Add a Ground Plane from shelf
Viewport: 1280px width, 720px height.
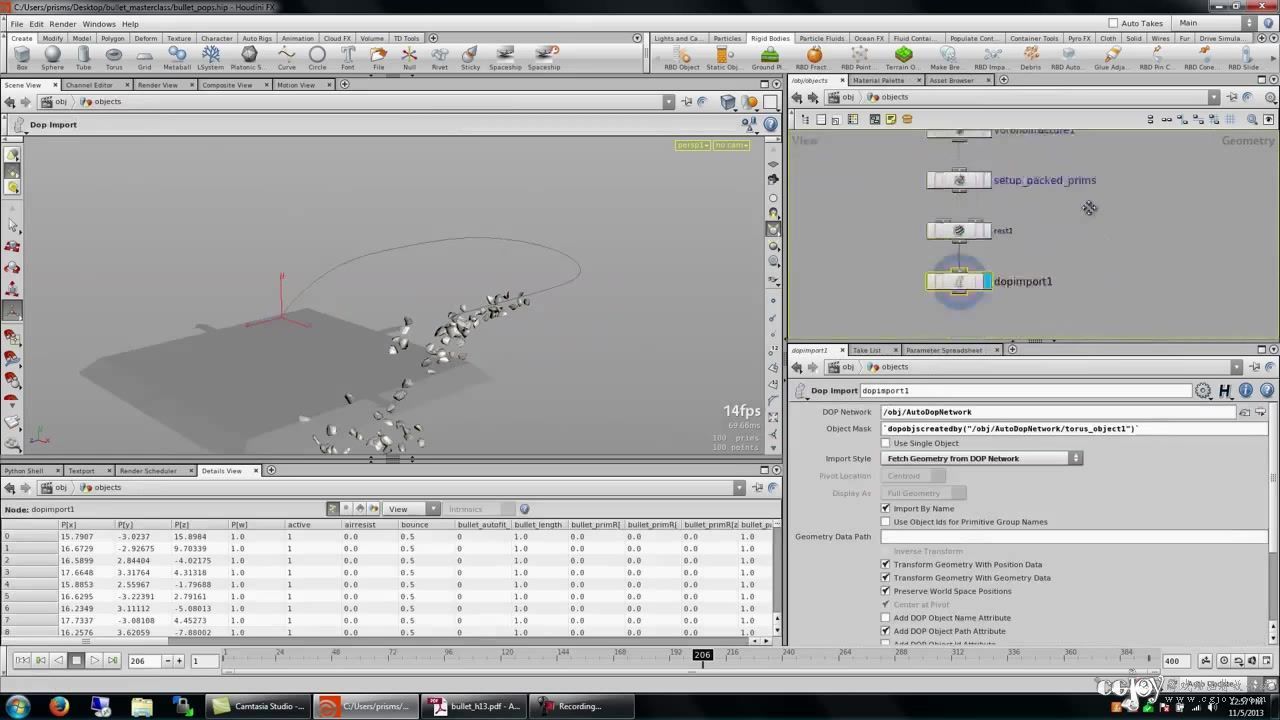click(x=768, y=58)
